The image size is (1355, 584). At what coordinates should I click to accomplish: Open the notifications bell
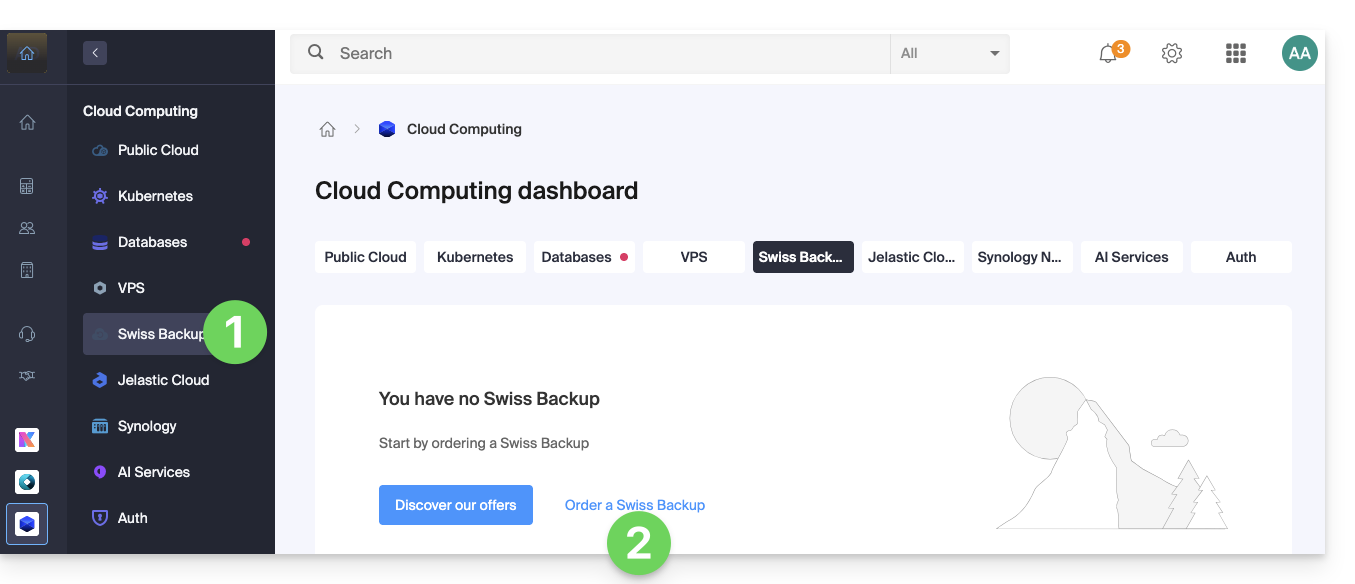[x=1108, y=54]
